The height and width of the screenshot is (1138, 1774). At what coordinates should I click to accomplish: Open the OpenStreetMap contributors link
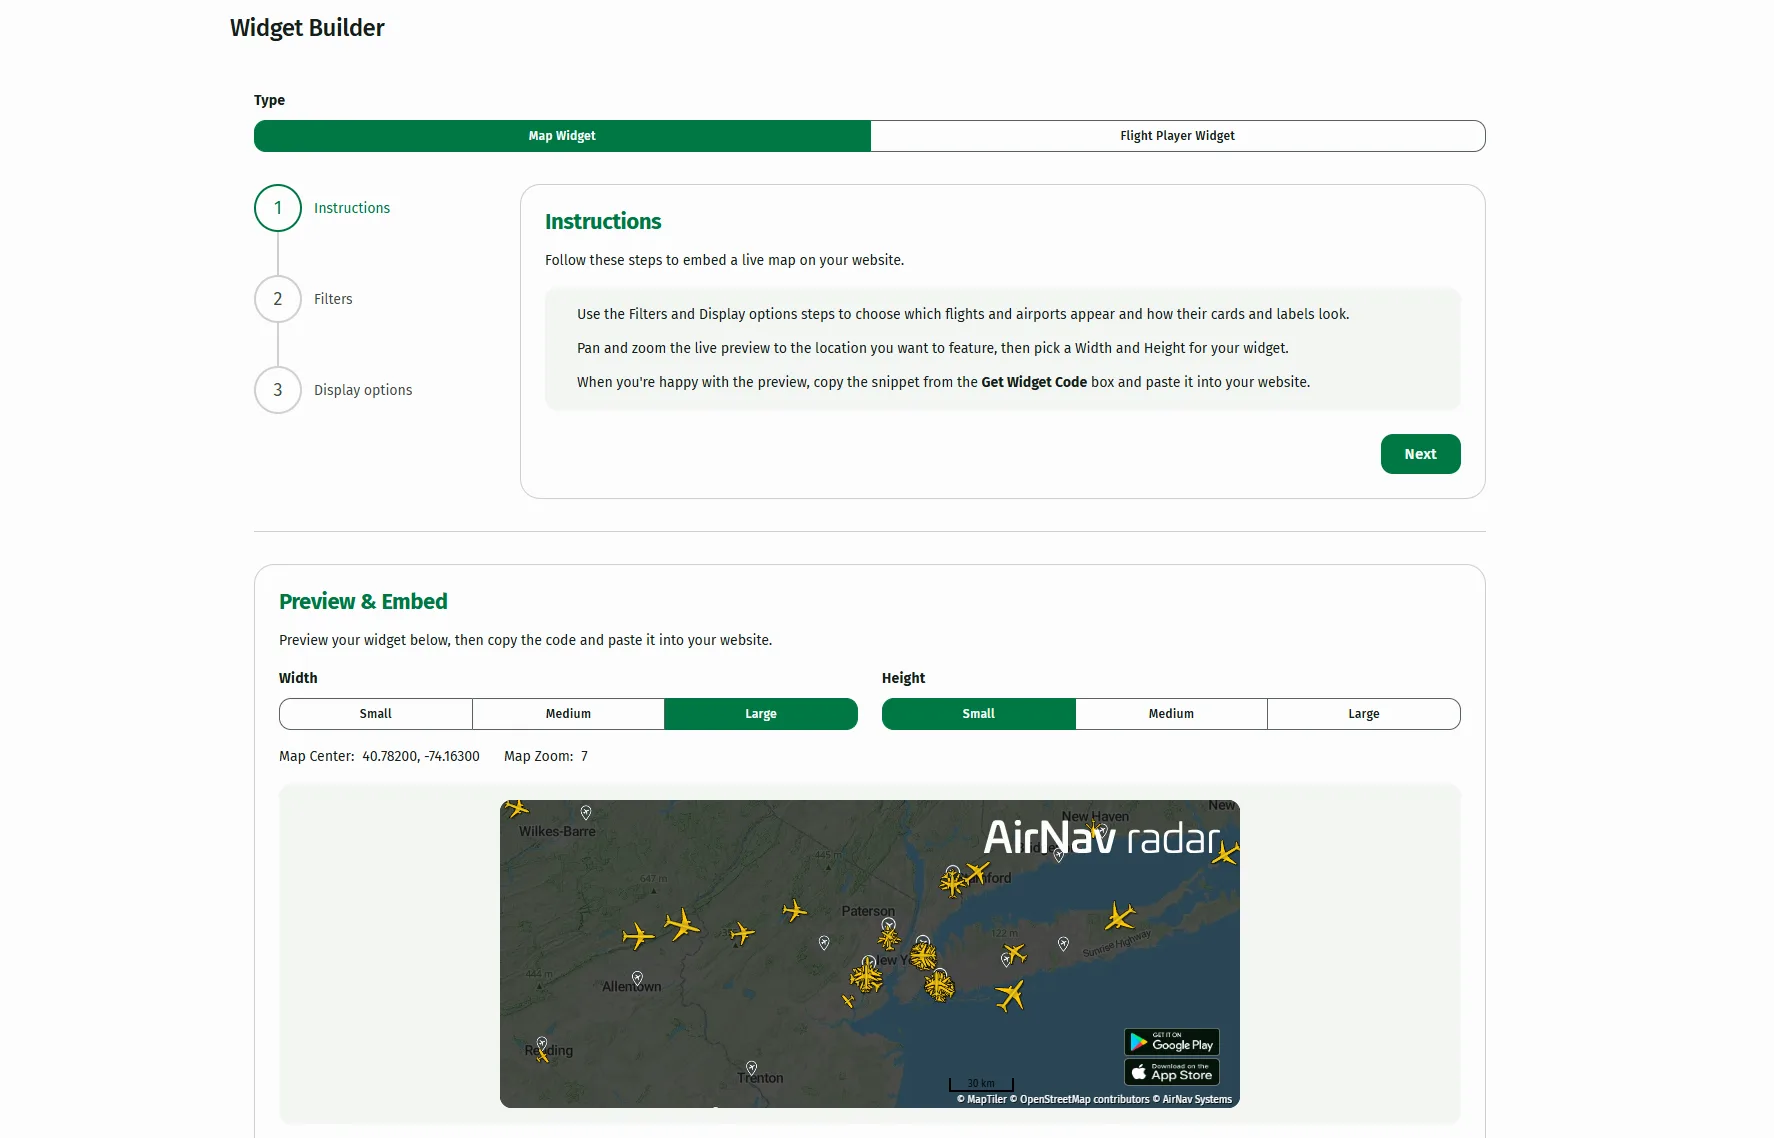click(x=1079, y=1099)
